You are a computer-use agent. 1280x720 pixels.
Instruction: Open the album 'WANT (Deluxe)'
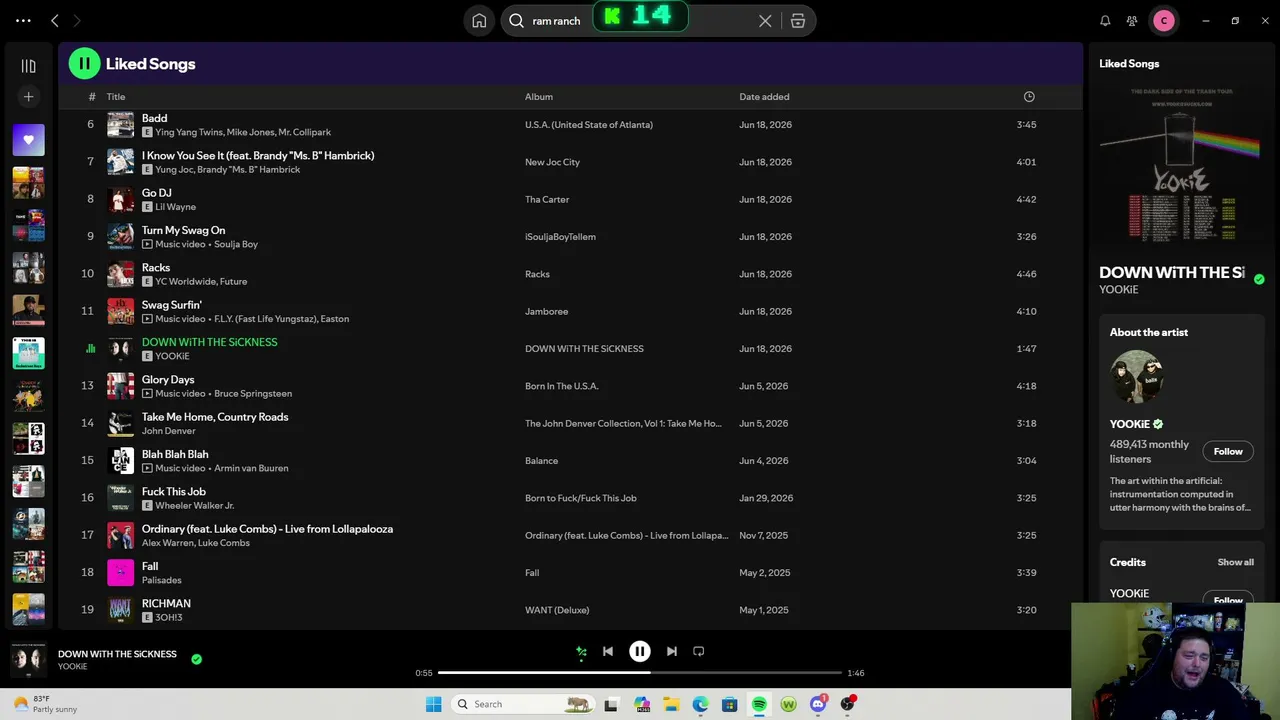click(x=557, y=610)
